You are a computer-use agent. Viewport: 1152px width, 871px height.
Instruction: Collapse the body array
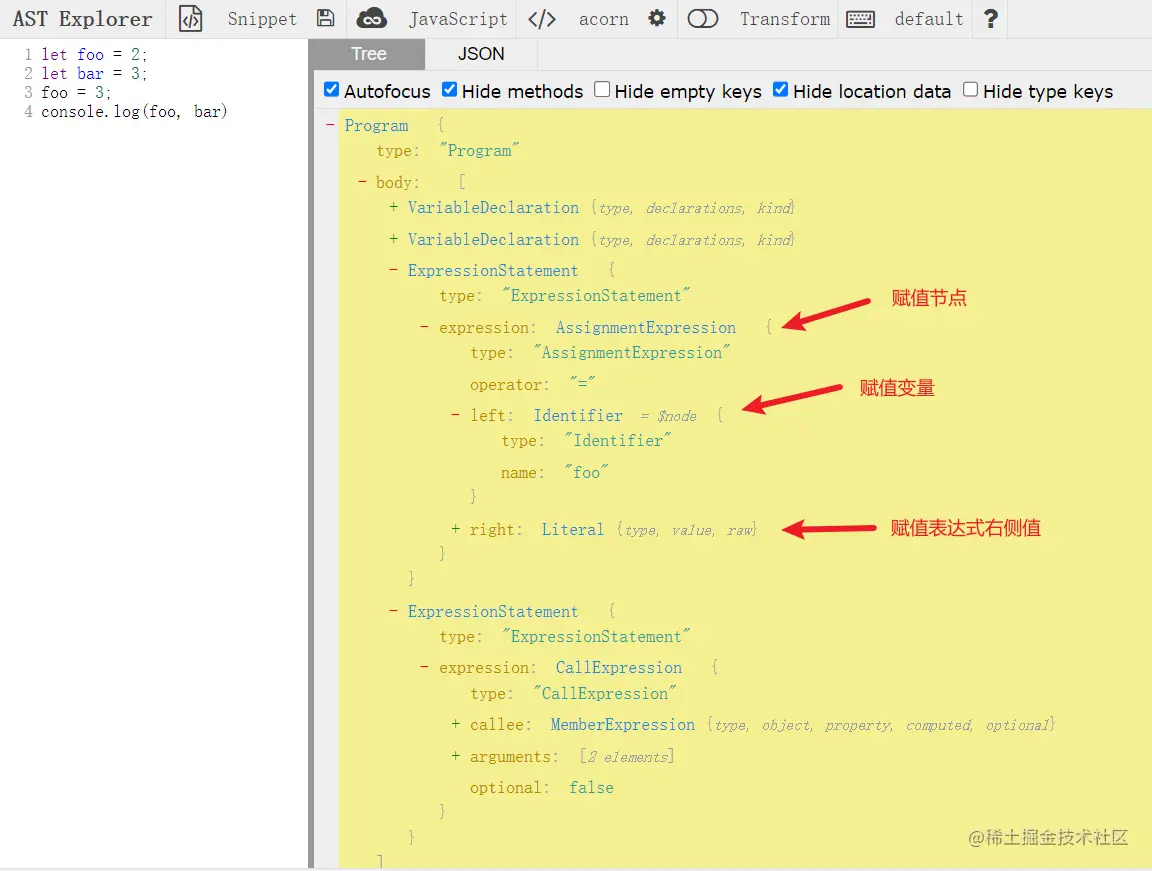point(362,181)
